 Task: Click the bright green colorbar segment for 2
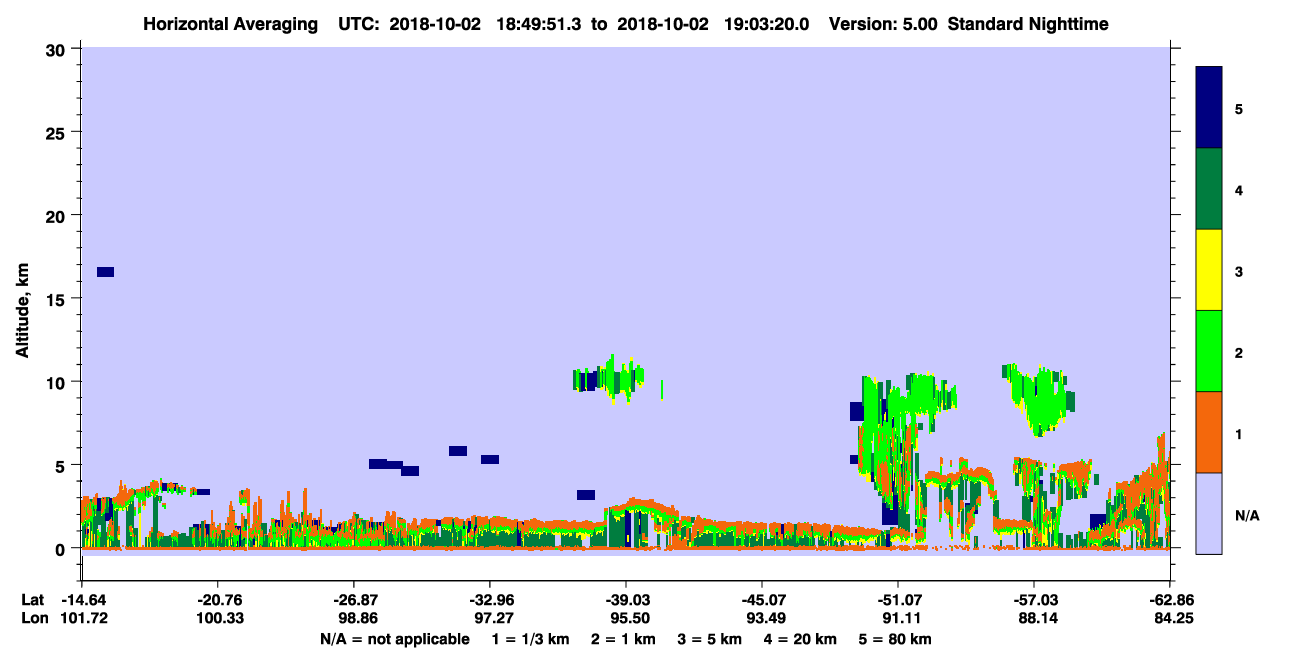1209,351
